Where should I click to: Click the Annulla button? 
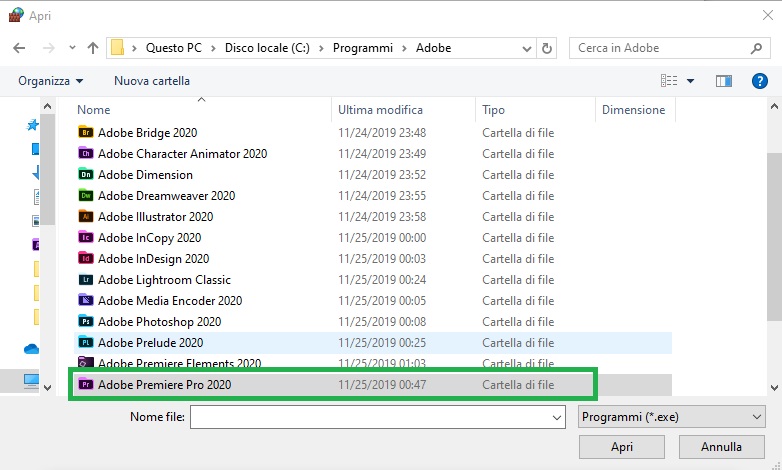722,447
